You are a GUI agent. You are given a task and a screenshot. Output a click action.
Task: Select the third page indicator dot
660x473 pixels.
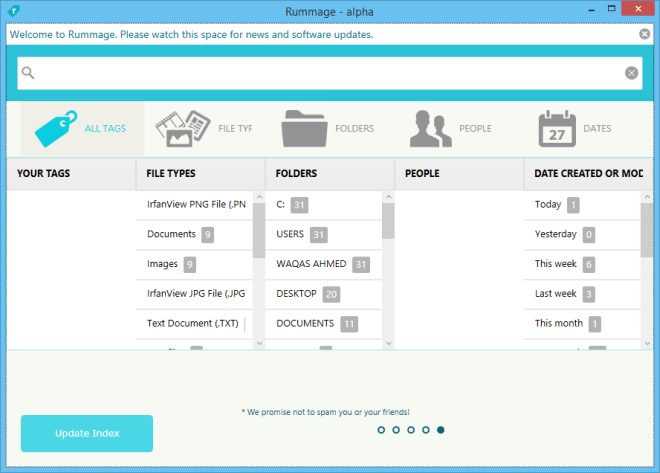point(411,430)
